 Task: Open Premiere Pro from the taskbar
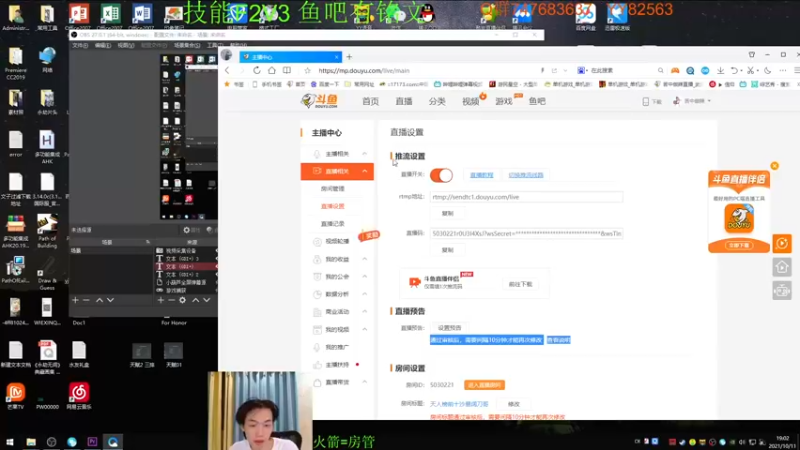92,442
